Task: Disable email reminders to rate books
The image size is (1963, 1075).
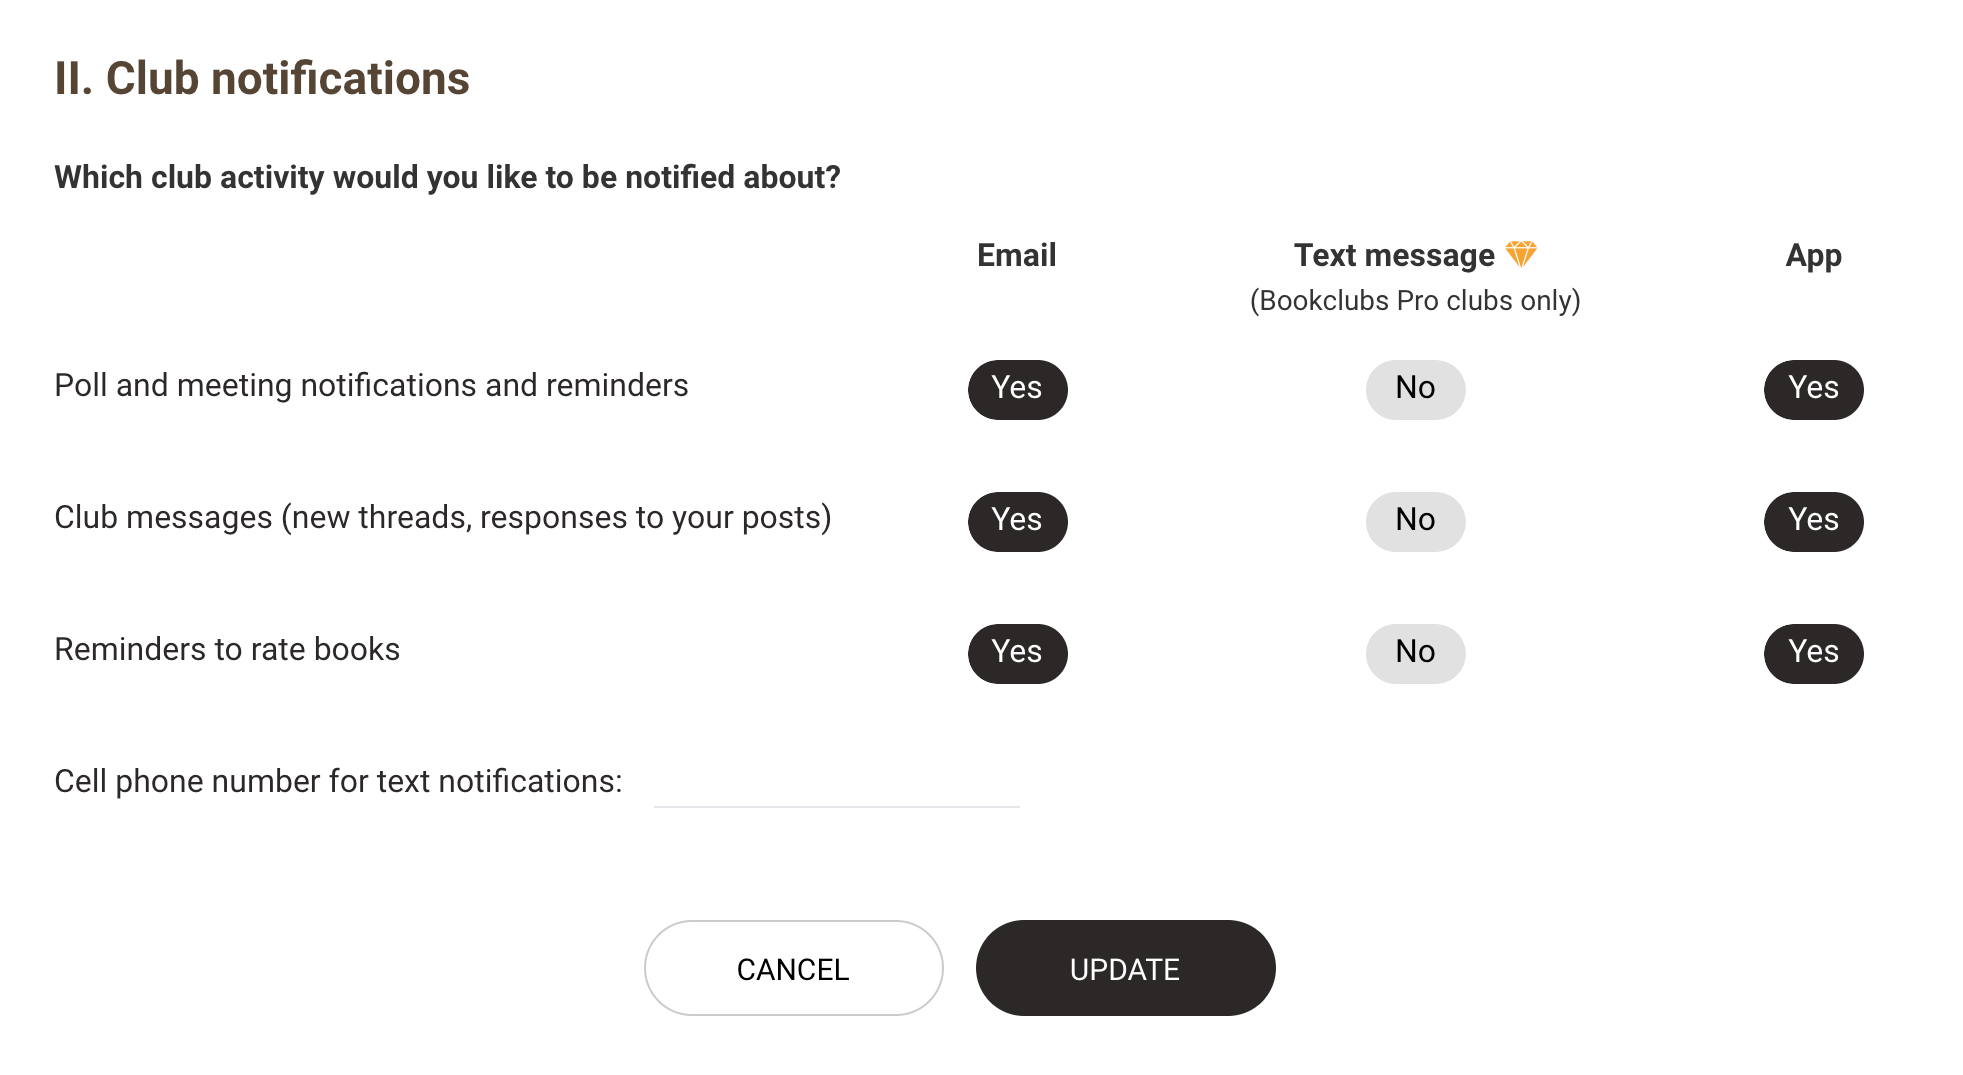Action: pyautogui.click(x=1017, y=653)
